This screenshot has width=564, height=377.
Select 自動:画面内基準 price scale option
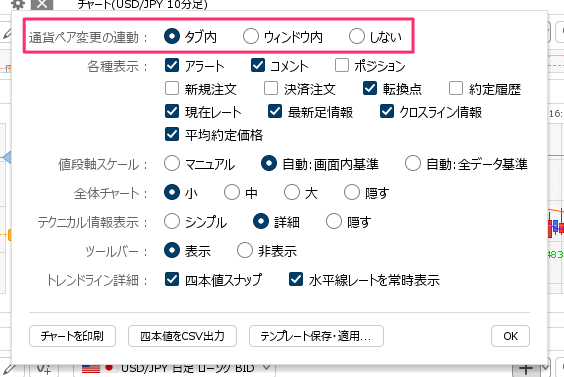coord(269,164)
